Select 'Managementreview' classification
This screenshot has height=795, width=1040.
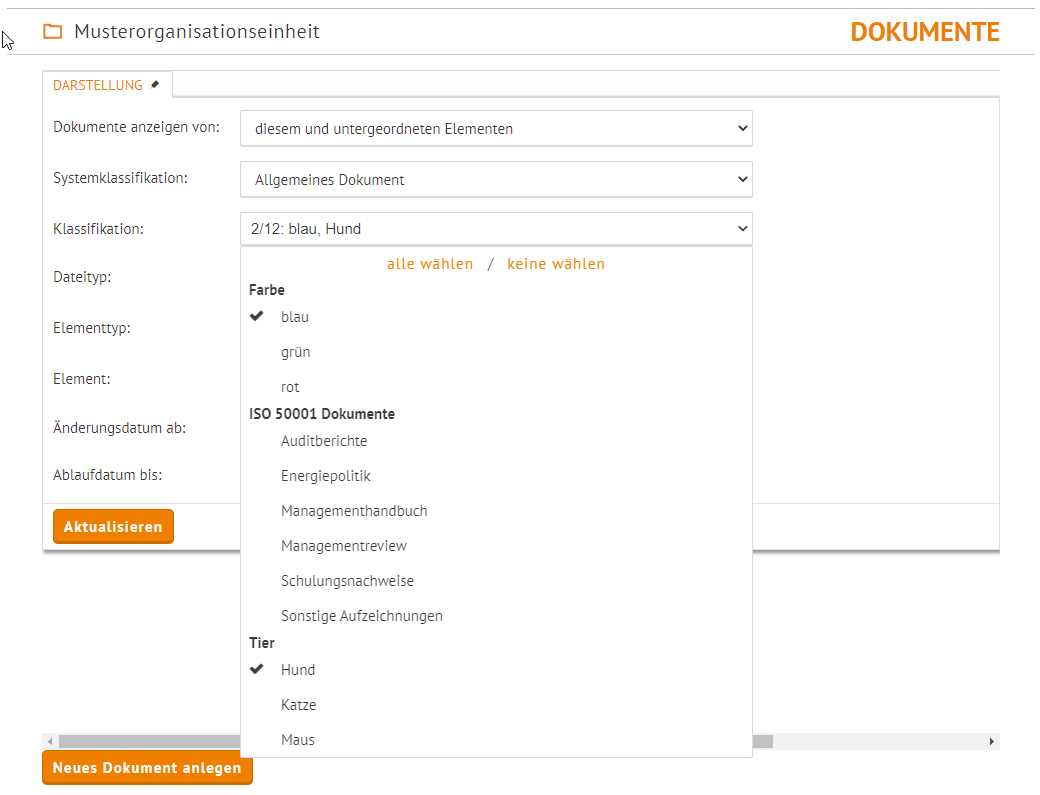pos(496,546)
